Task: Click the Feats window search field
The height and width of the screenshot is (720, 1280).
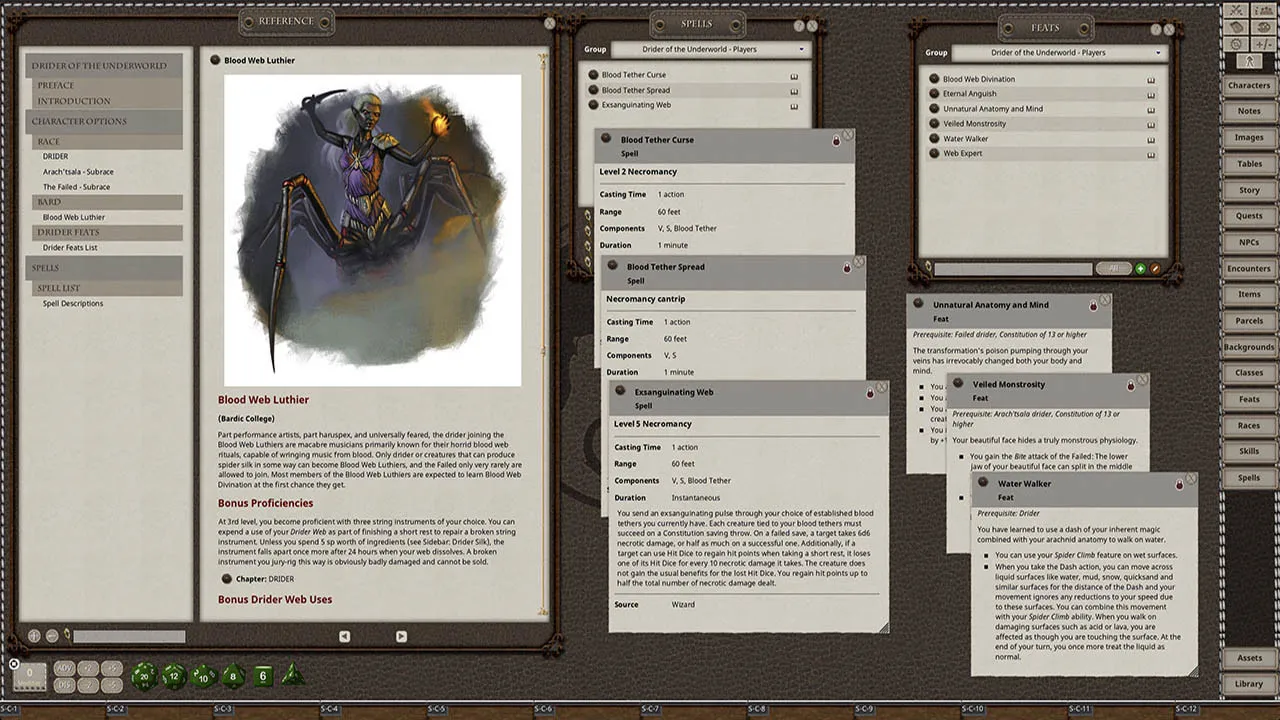Action: tap(1013, 269)
